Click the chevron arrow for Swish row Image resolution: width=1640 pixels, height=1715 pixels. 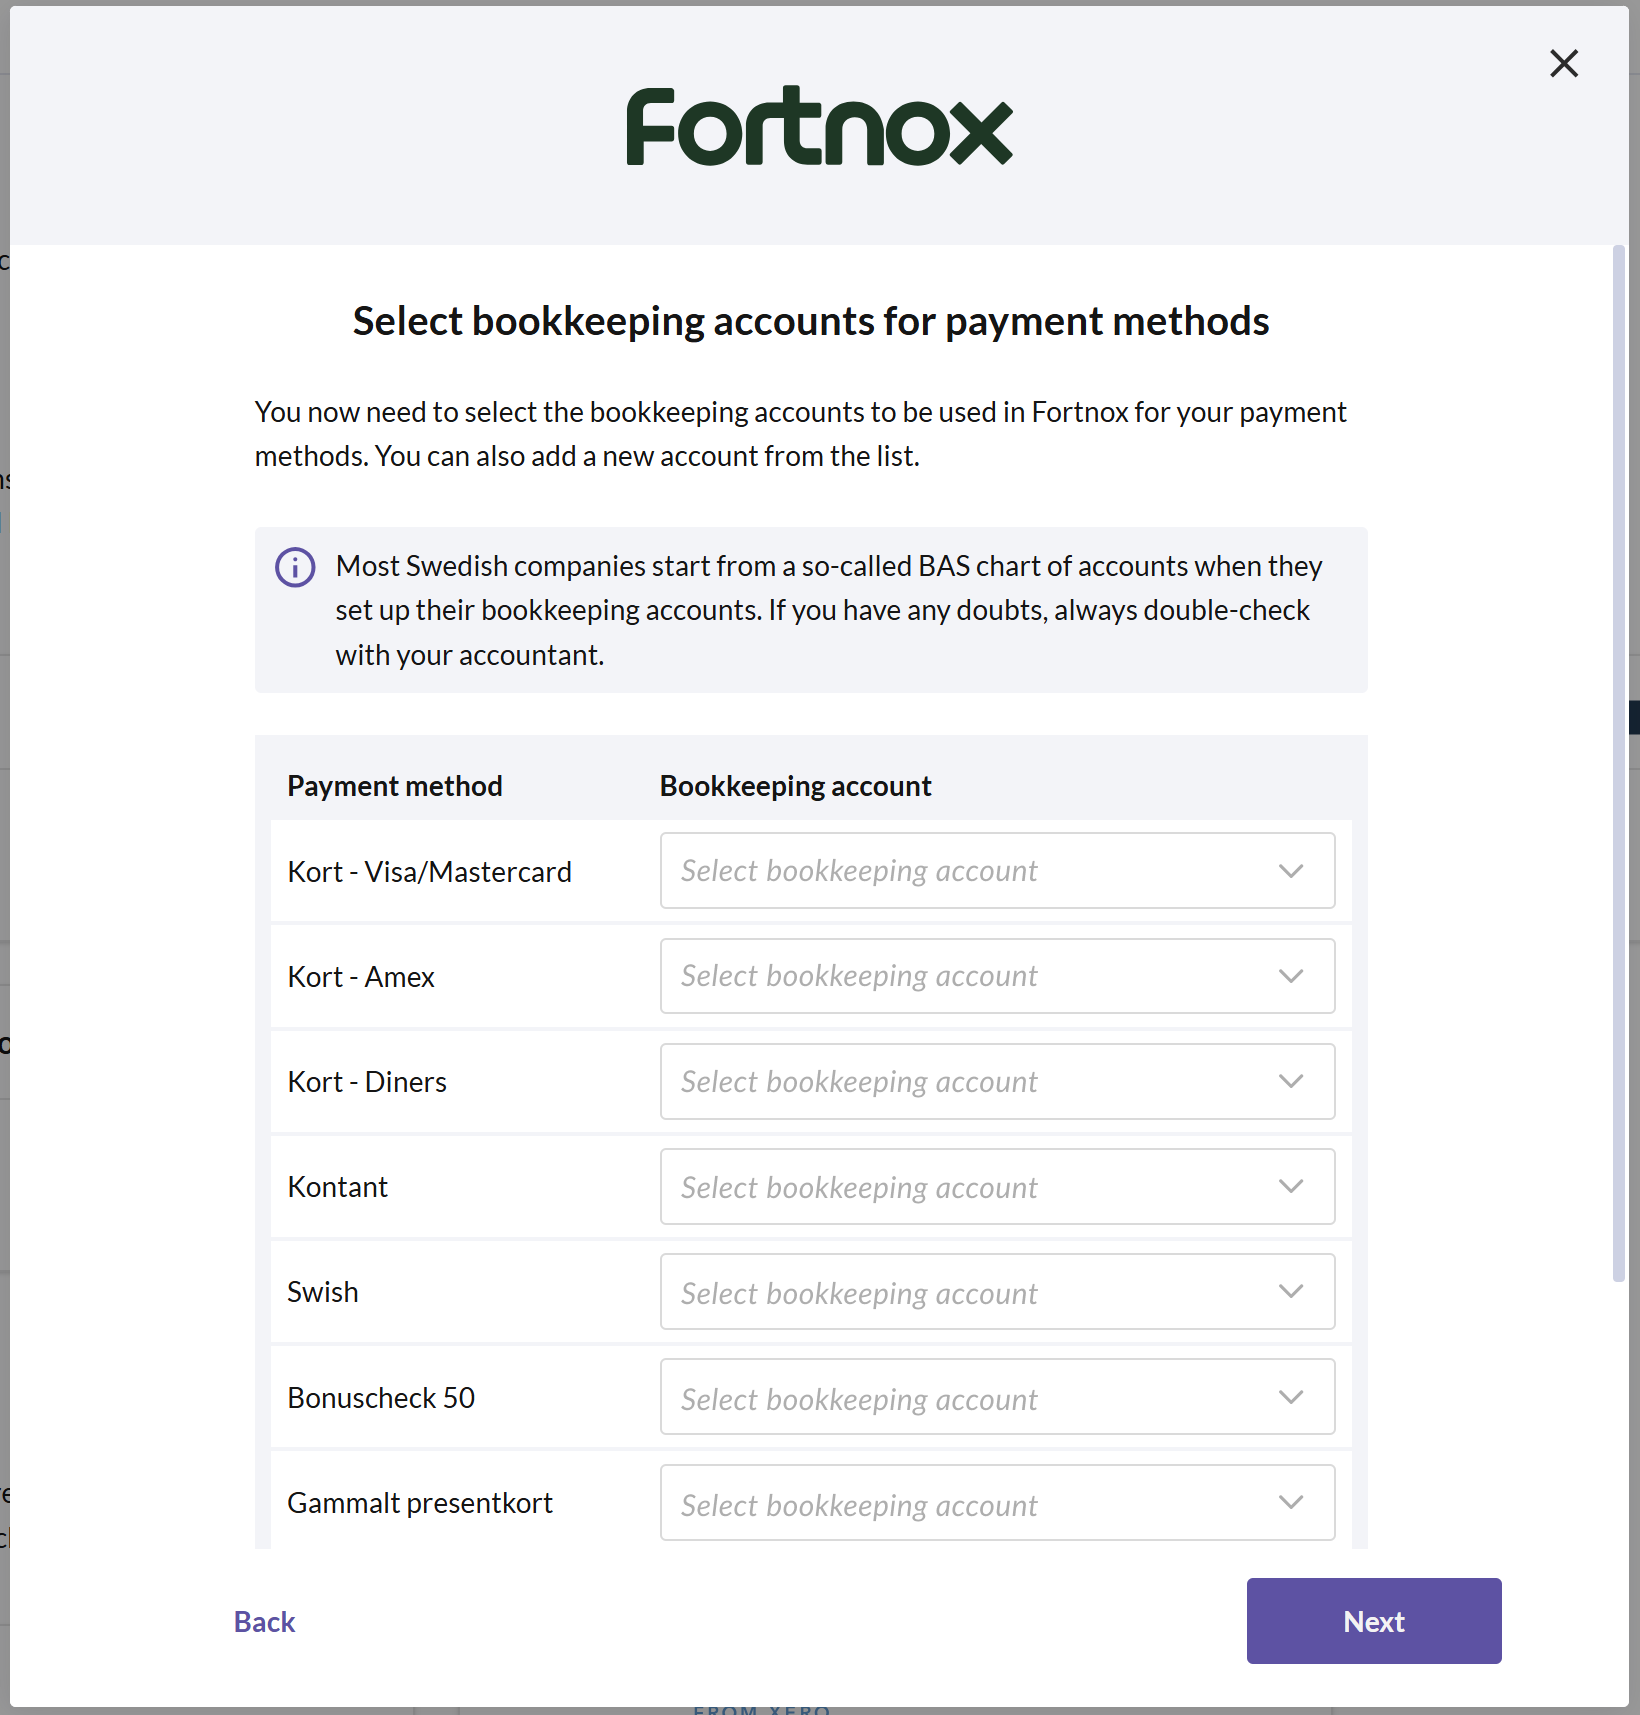tap(1291, 1291)
